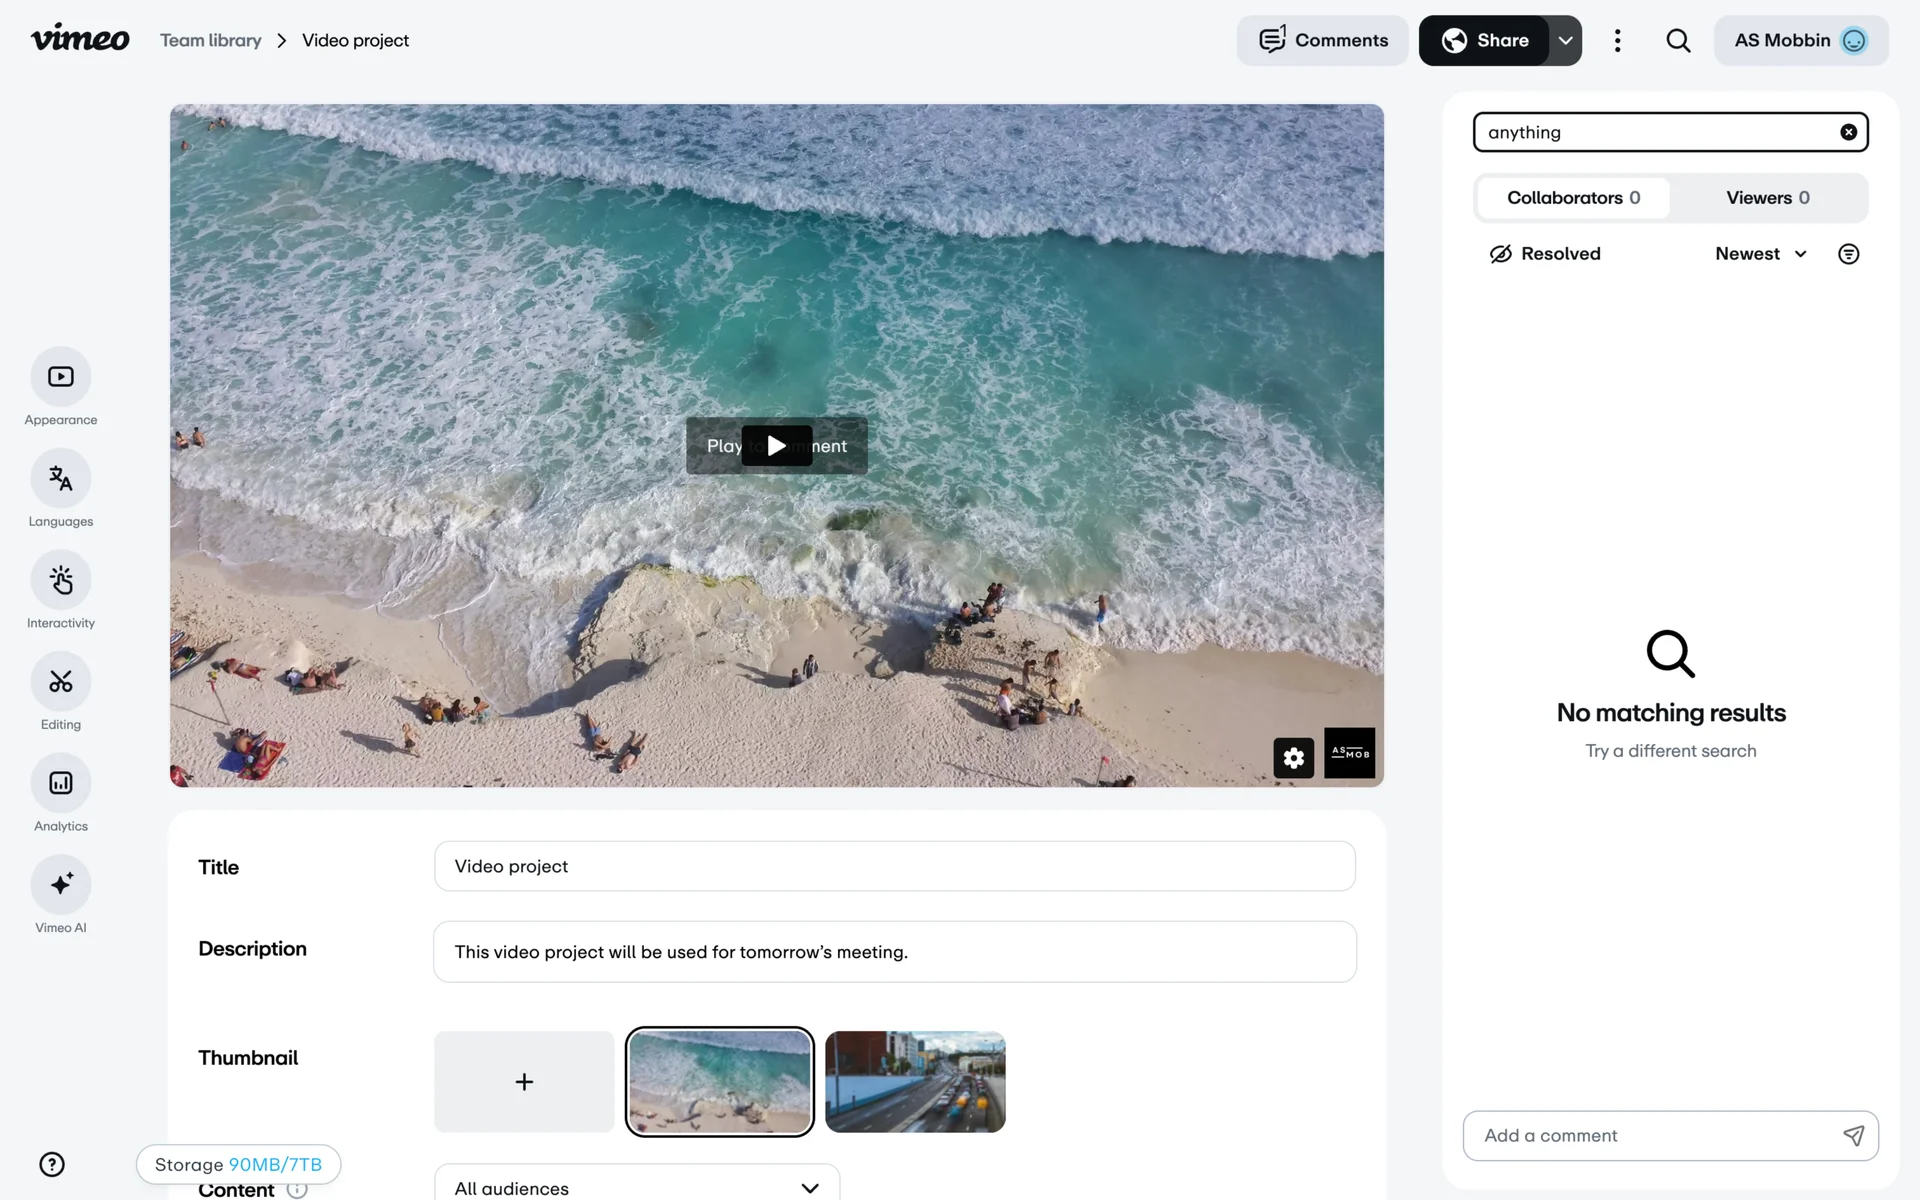The image size is (1920, 1200).
Task: Switch to the Collaborators tab
Action: pyautogui.click(x=1573, y=198)
